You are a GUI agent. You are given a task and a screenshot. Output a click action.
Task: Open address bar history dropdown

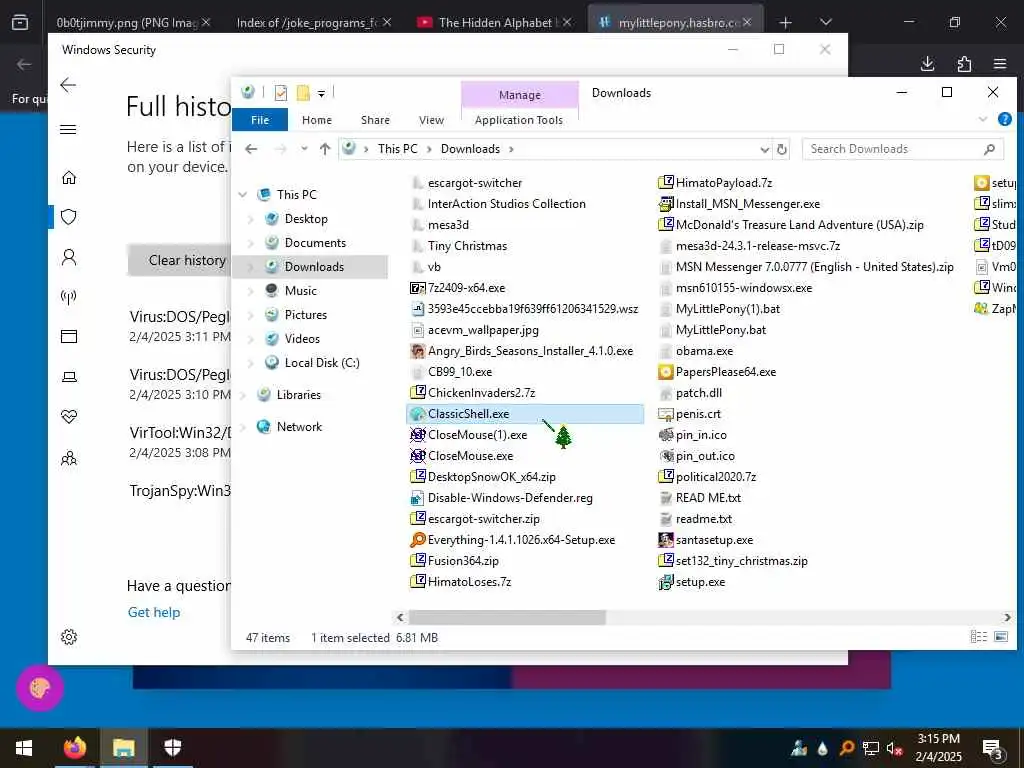(765, 150)
